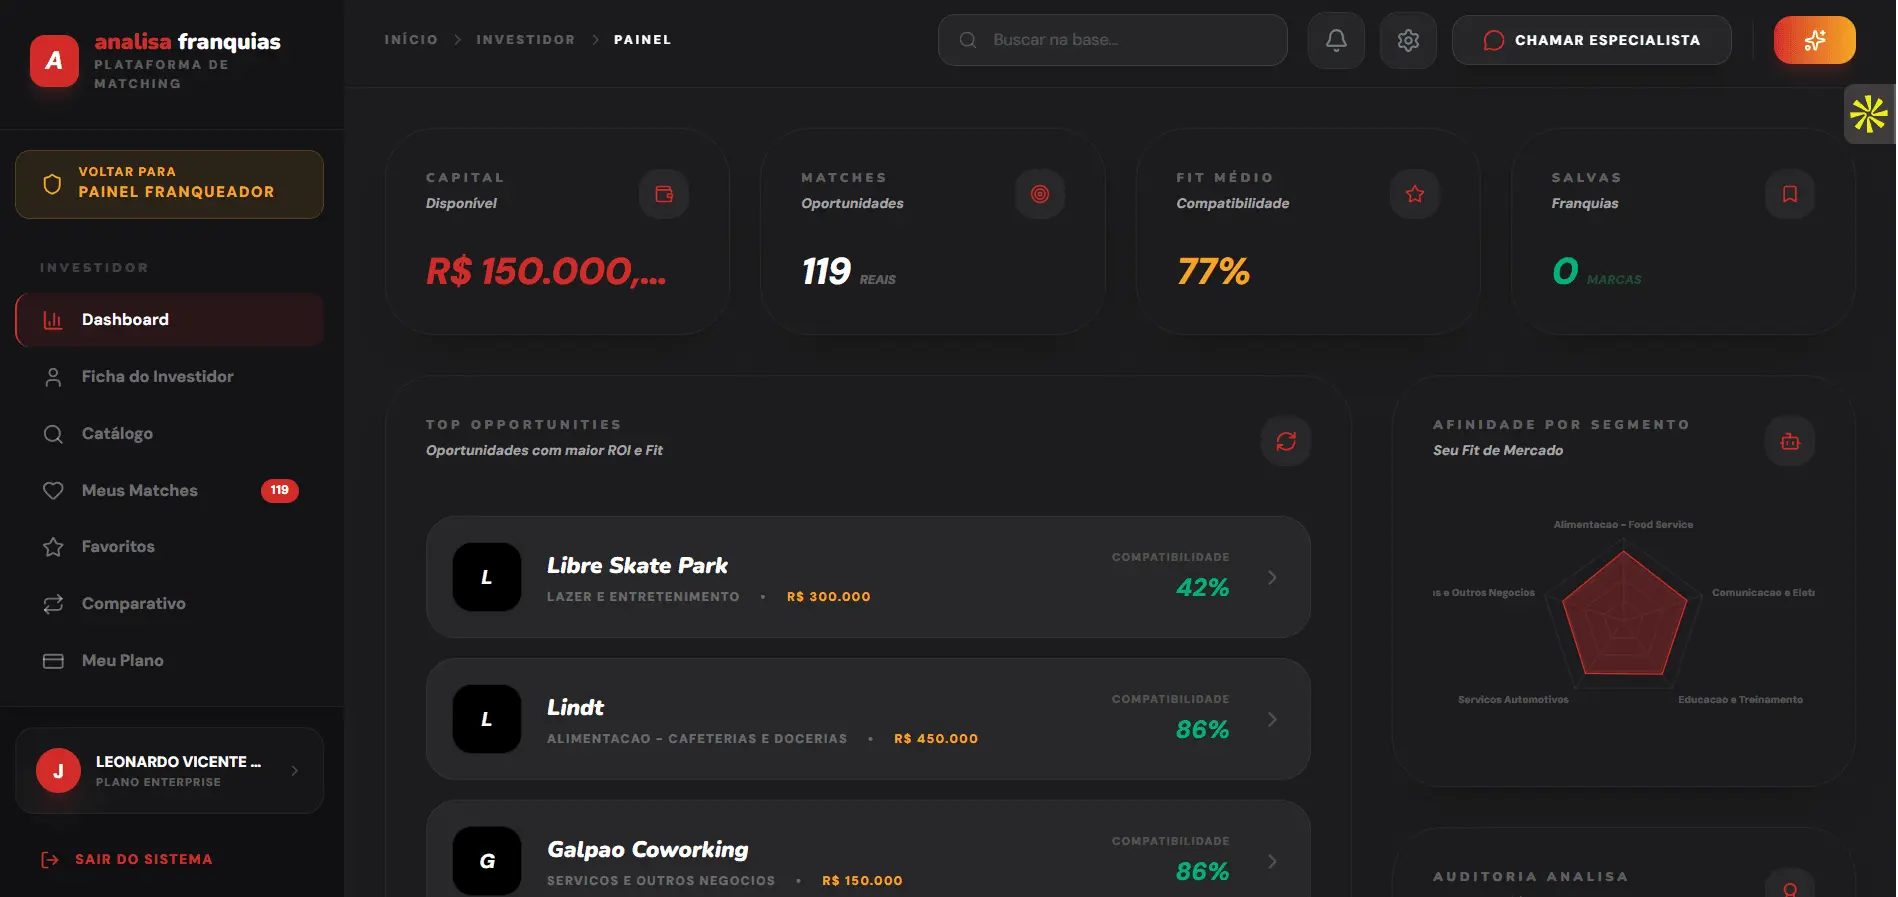Click the Libre Skate Park logo tile
This screenshot has height=897, width=1898.
[x=487, y=577]
